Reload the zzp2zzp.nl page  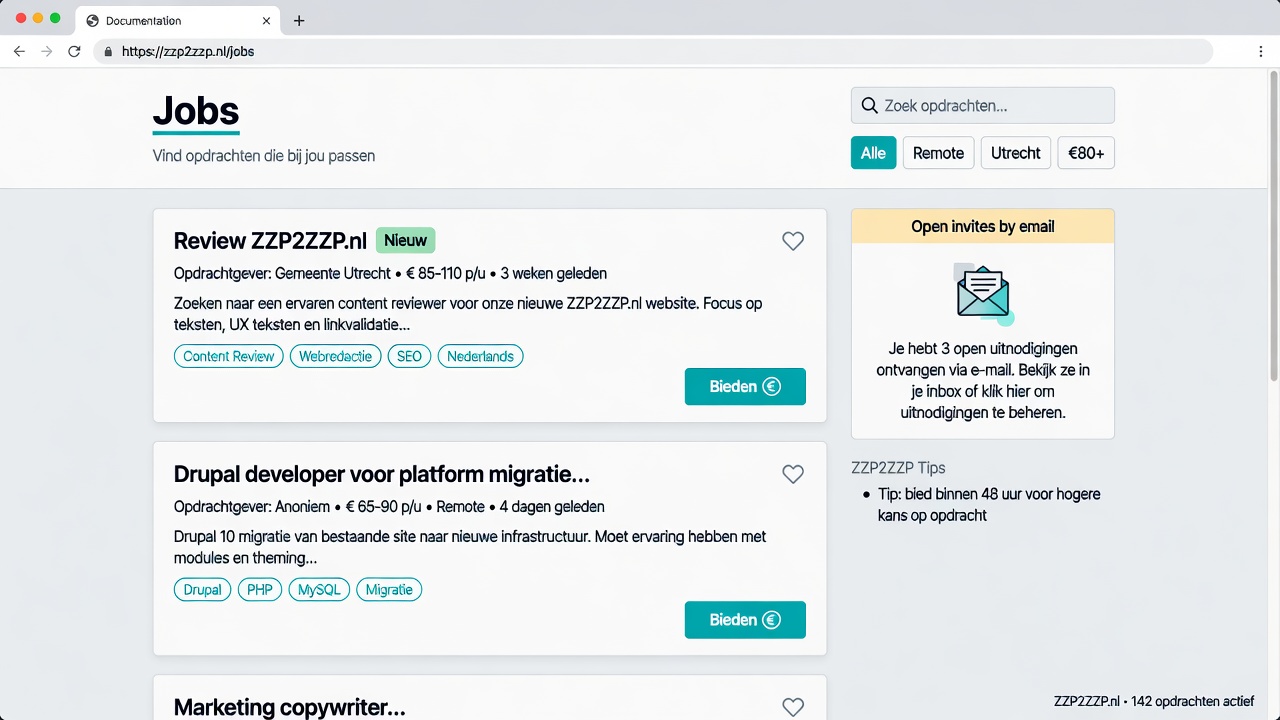pyautogui.click(x=74, y=51)
